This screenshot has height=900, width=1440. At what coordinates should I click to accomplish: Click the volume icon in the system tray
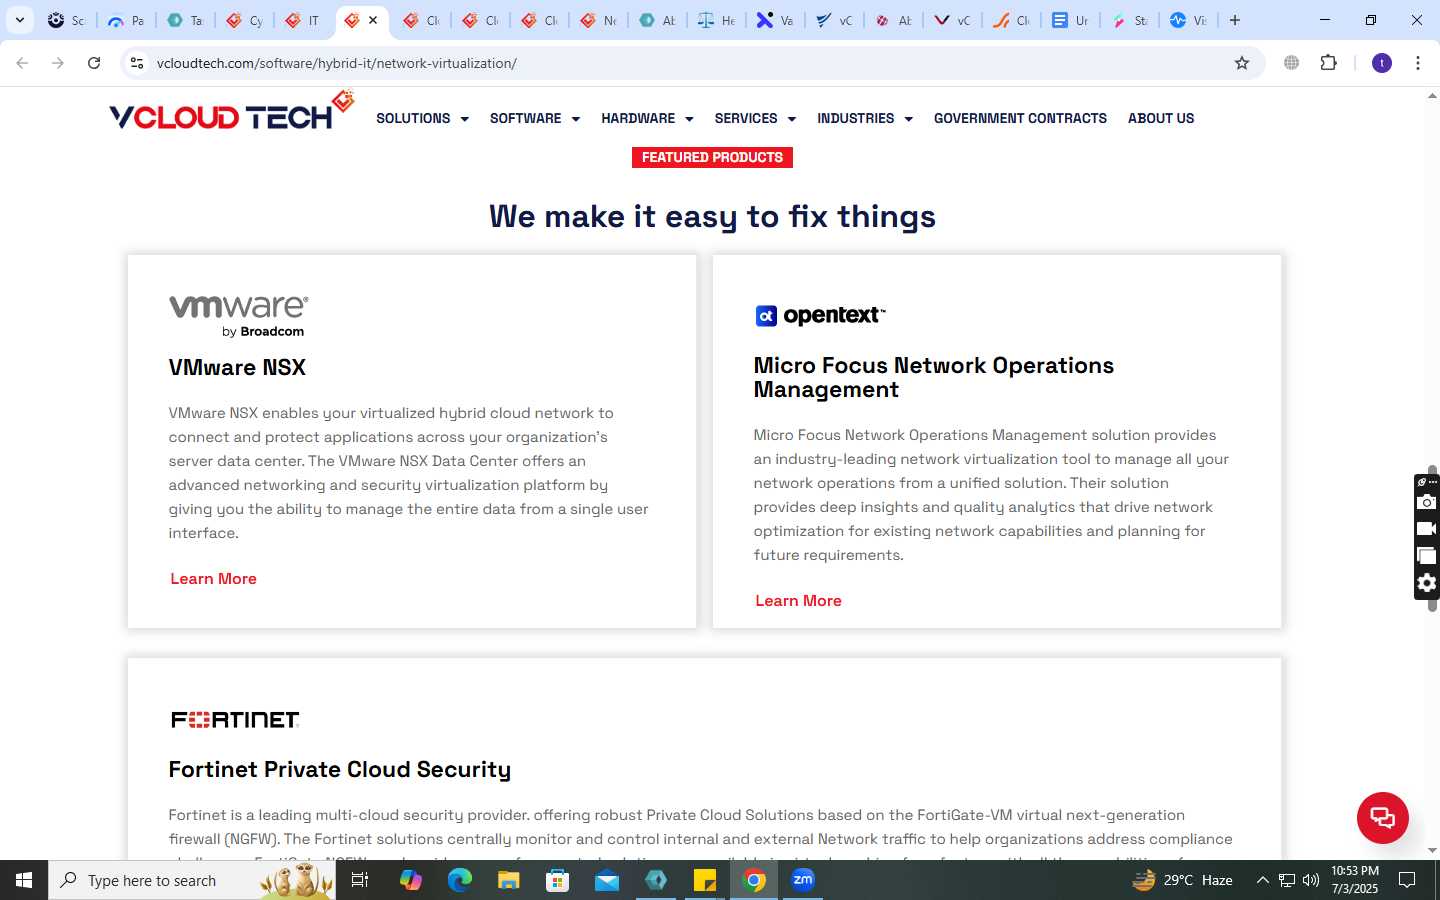tap(1311, 880)
